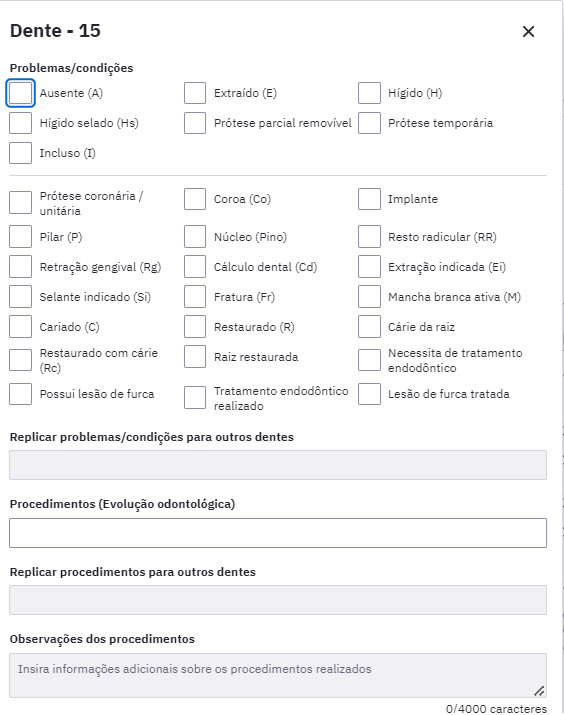Check the Cariado (C) option
Screen dimensions: 564x715
pos(21,327)
